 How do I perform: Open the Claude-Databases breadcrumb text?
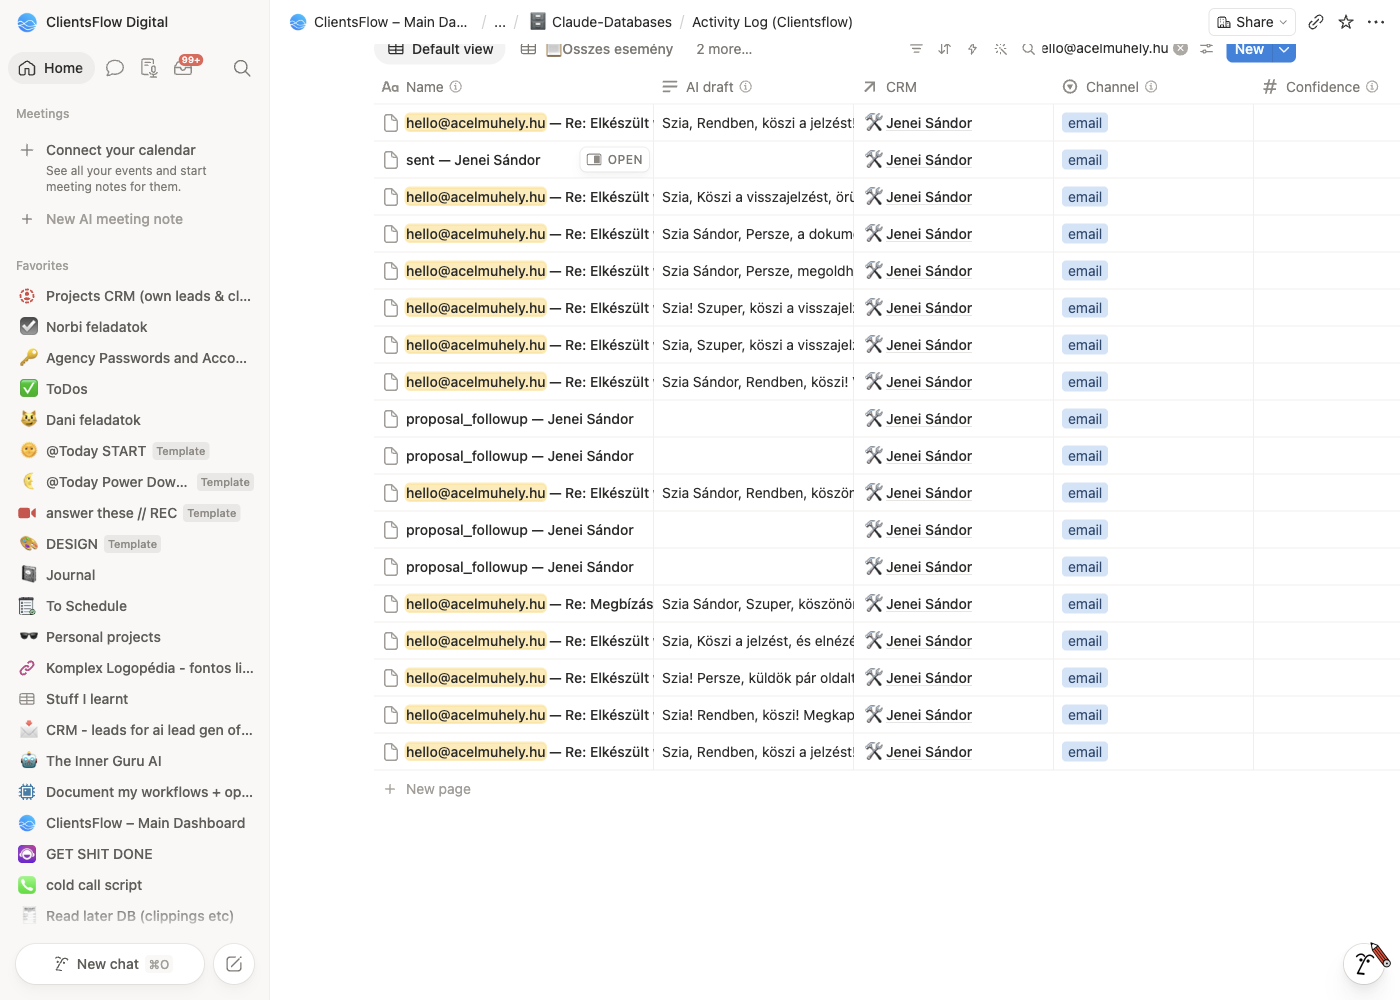pos(612,22)
